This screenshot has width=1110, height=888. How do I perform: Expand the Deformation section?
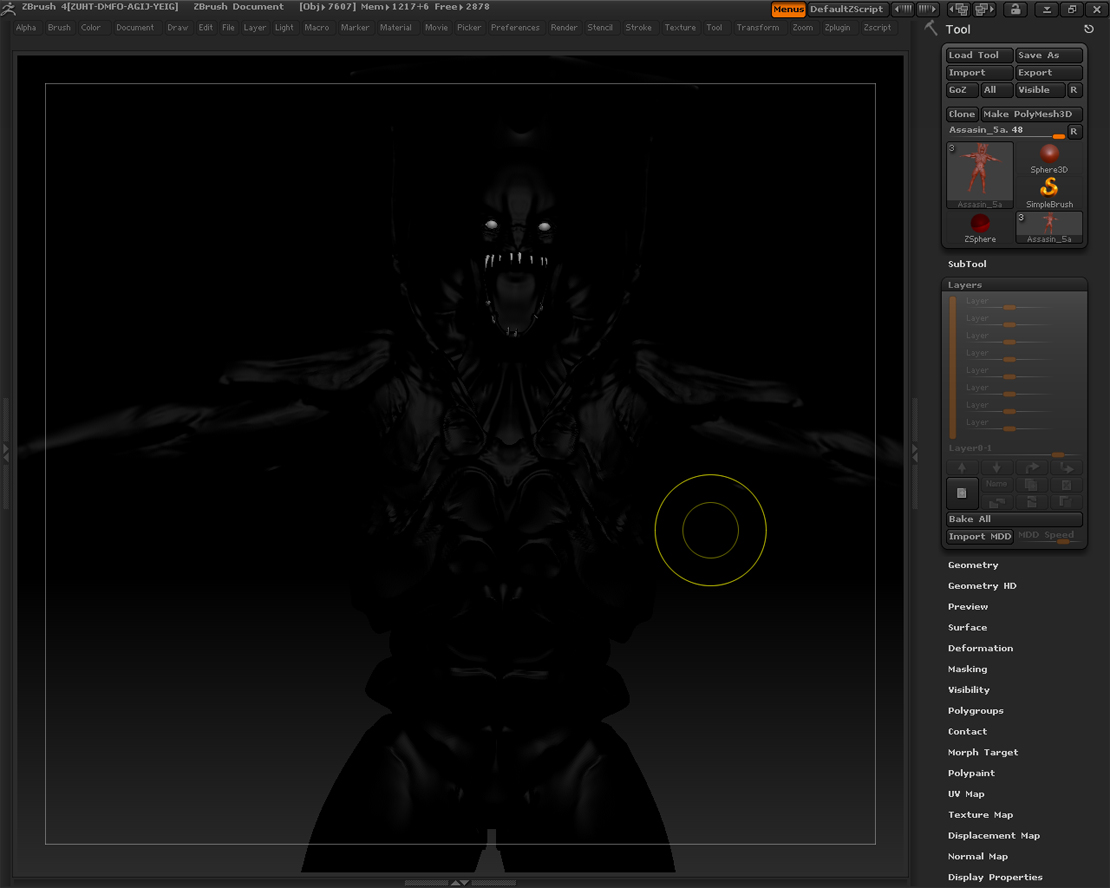click(x=980, y=648)
